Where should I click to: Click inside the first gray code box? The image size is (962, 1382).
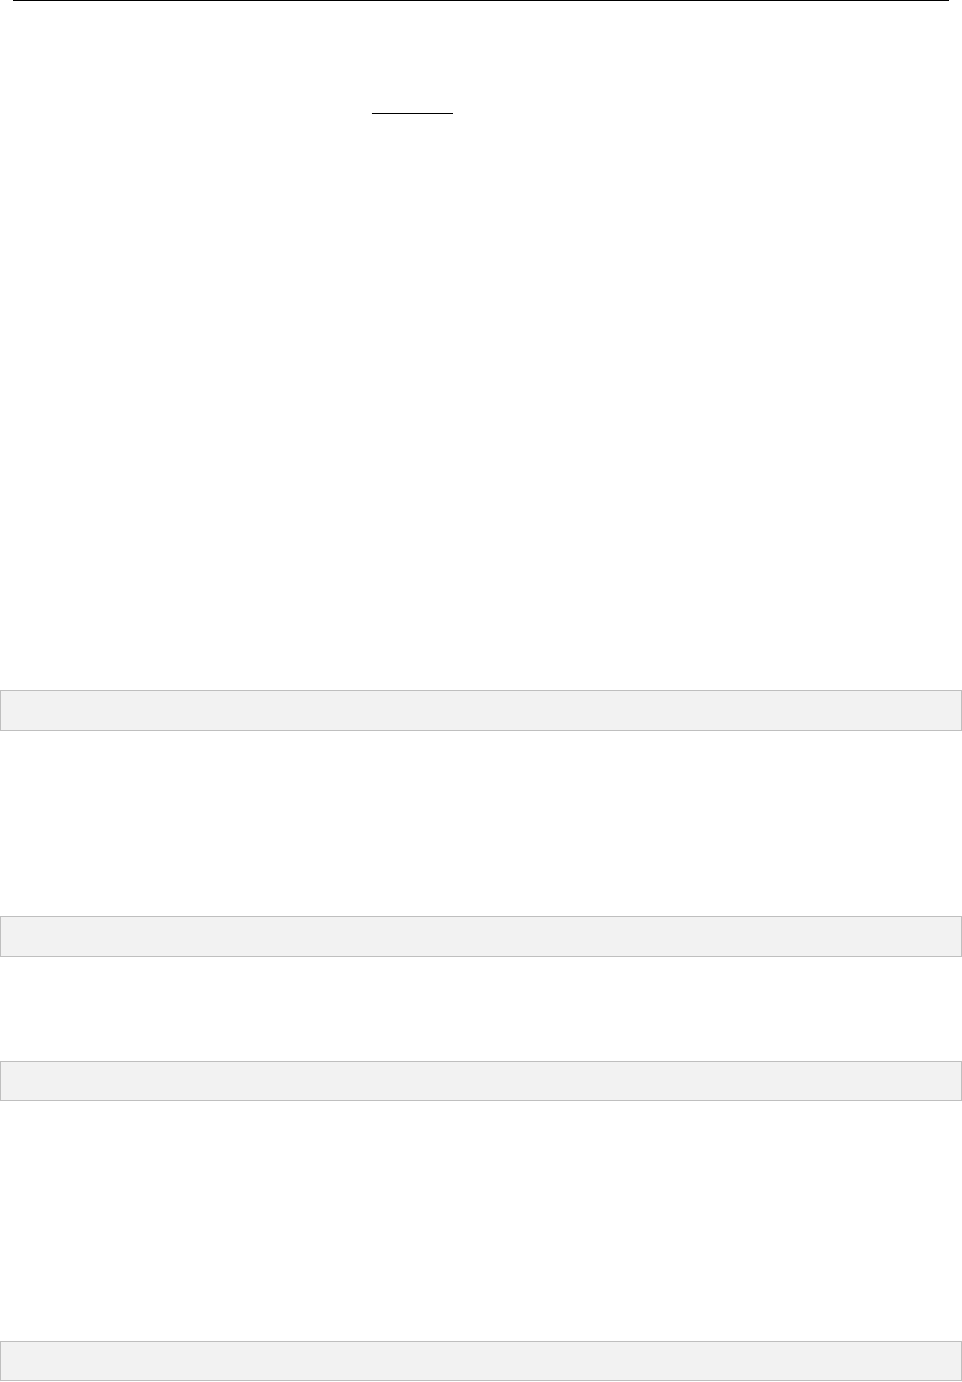(x=481, y=710)
